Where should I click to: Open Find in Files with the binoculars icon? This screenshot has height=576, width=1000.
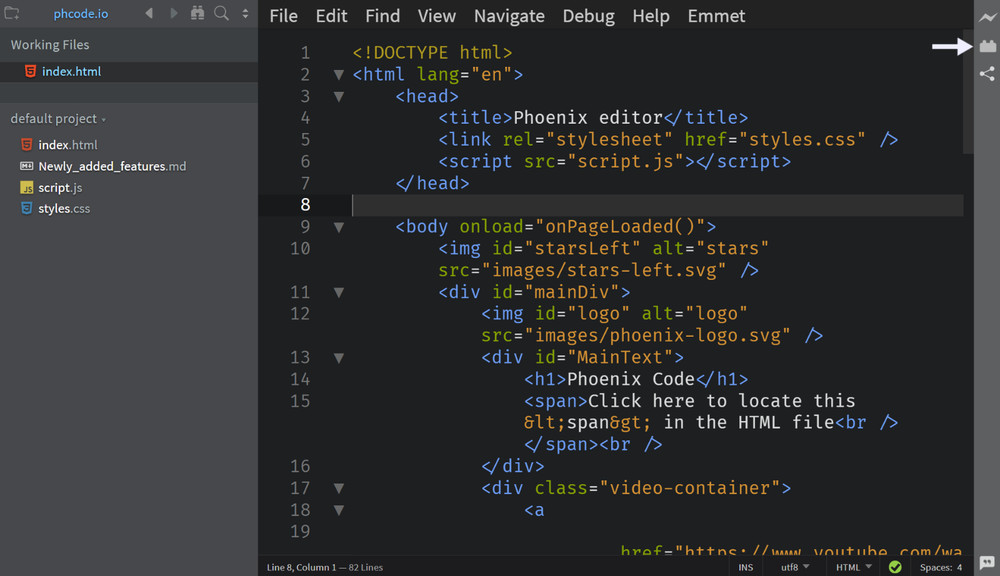click(x=197, y=13)
